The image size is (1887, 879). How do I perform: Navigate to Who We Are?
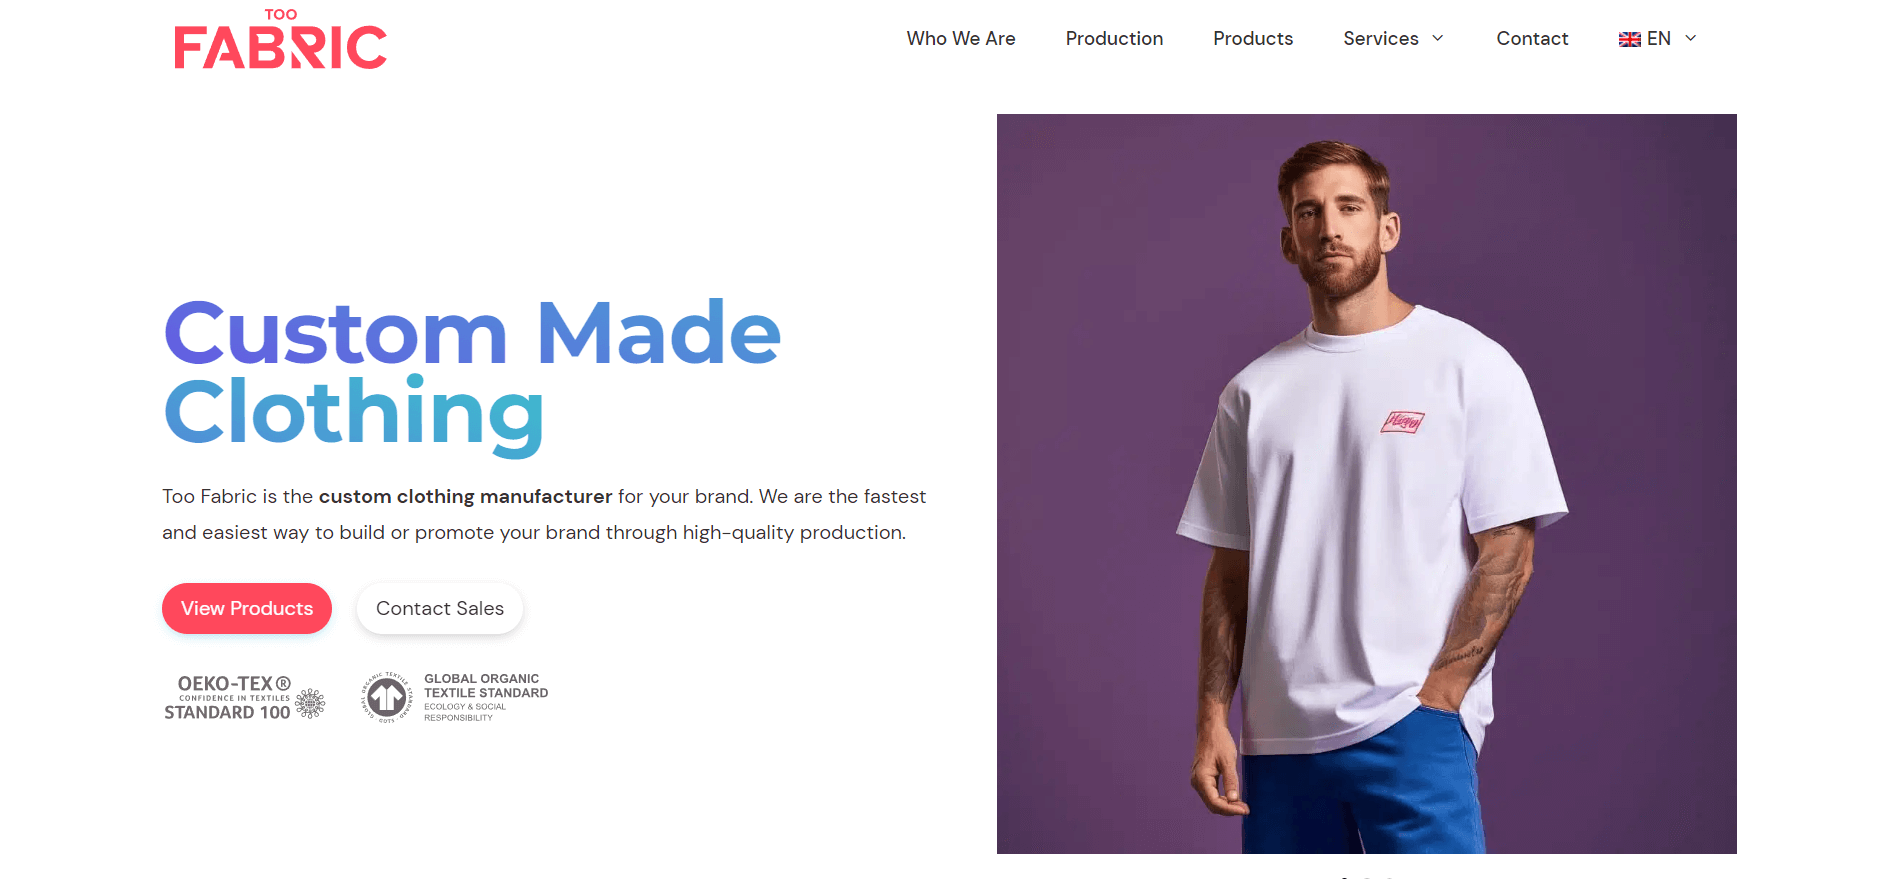pyautogui.click(x=960, y=38)
